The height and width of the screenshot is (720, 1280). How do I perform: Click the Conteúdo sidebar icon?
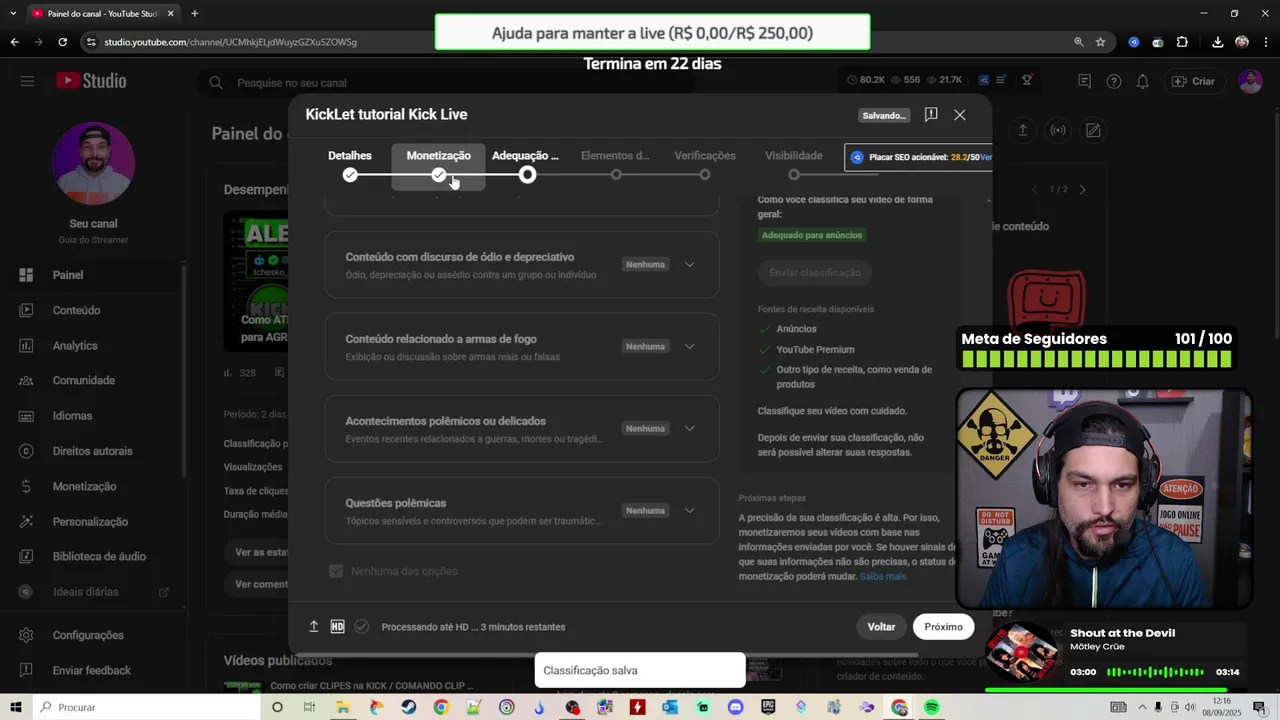[27, 310]
